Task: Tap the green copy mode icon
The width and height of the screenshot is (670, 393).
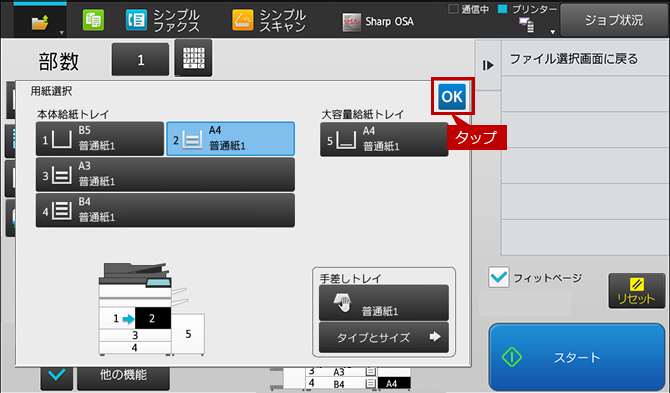Action: tap(93, 20)
